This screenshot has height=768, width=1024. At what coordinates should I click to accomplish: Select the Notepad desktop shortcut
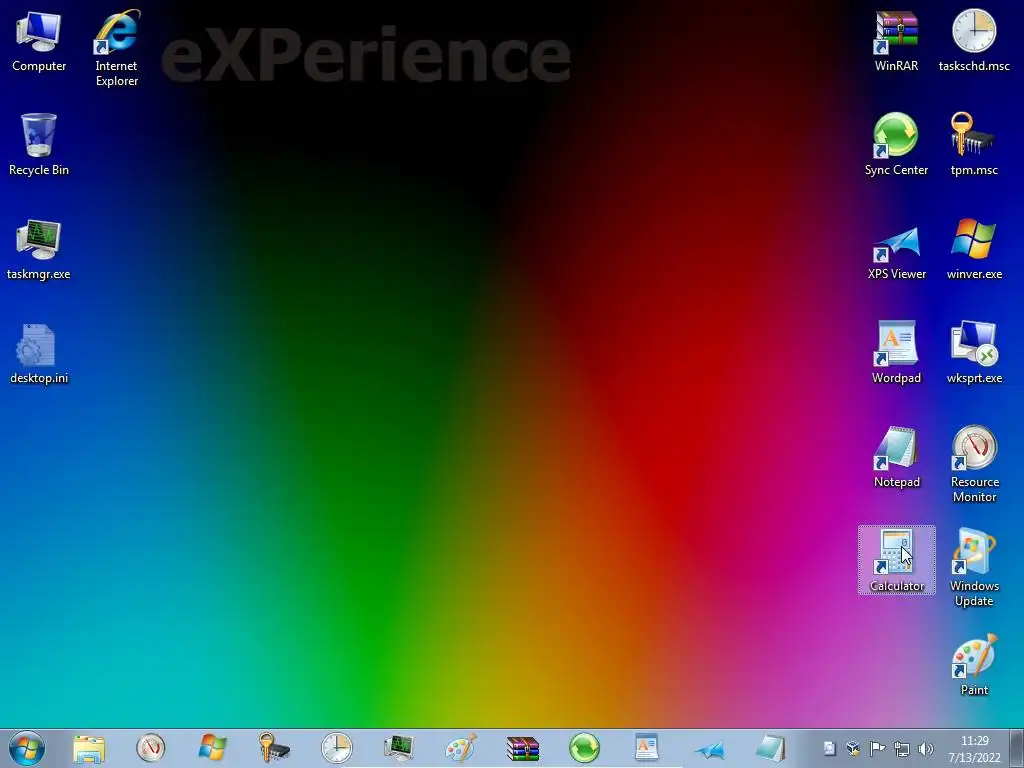click(x=897, y=457)
